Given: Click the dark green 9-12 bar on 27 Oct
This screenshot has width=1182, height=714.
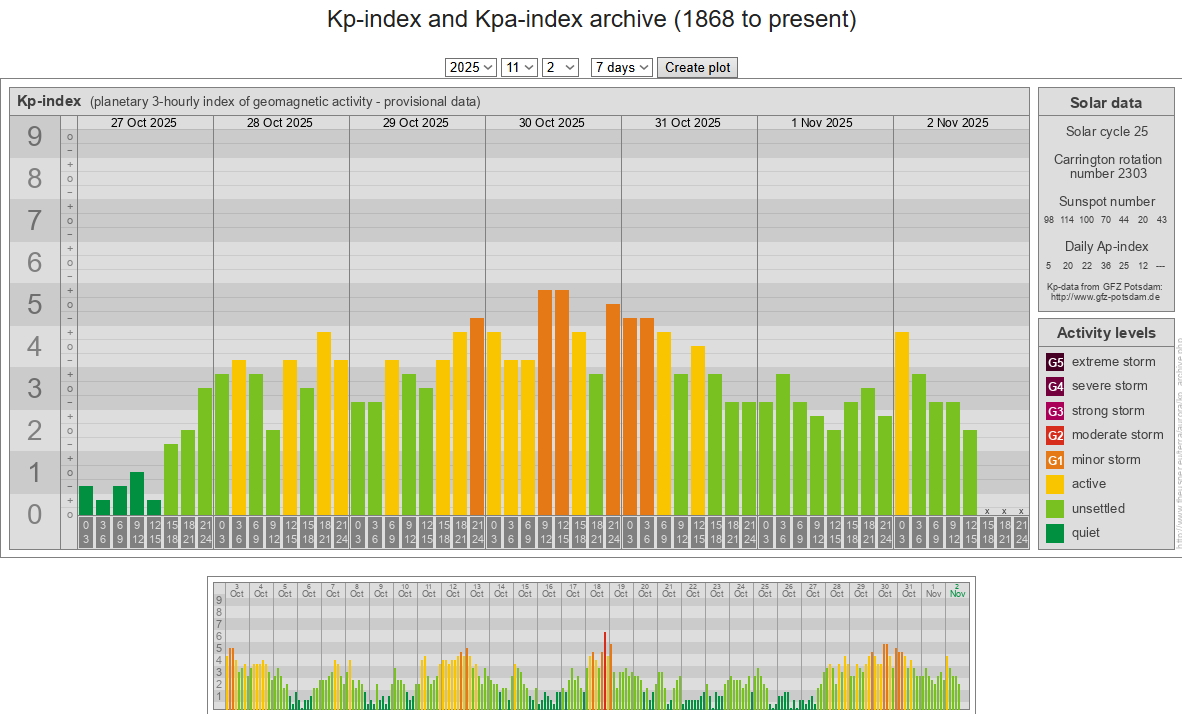Looking at the screenshot, I should [x=136, y=494].
